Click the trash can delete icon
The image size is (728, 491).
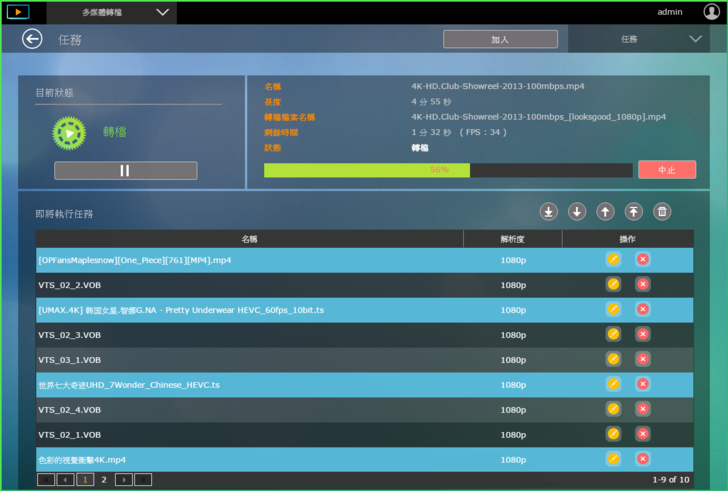click(x=661, y=211)
